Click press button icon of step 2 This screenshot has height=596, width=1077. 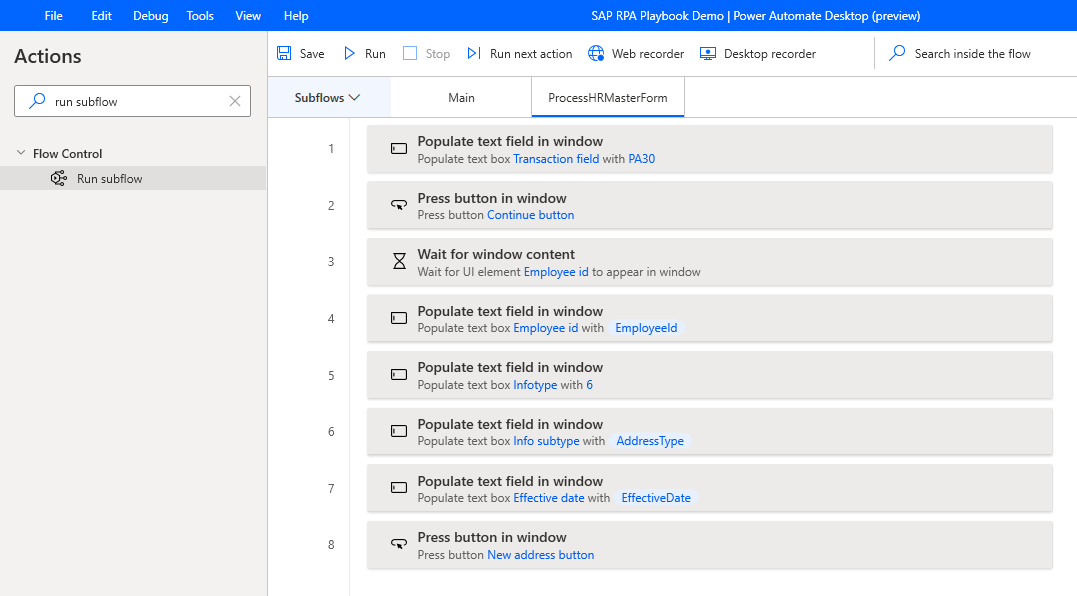(399, 205)
